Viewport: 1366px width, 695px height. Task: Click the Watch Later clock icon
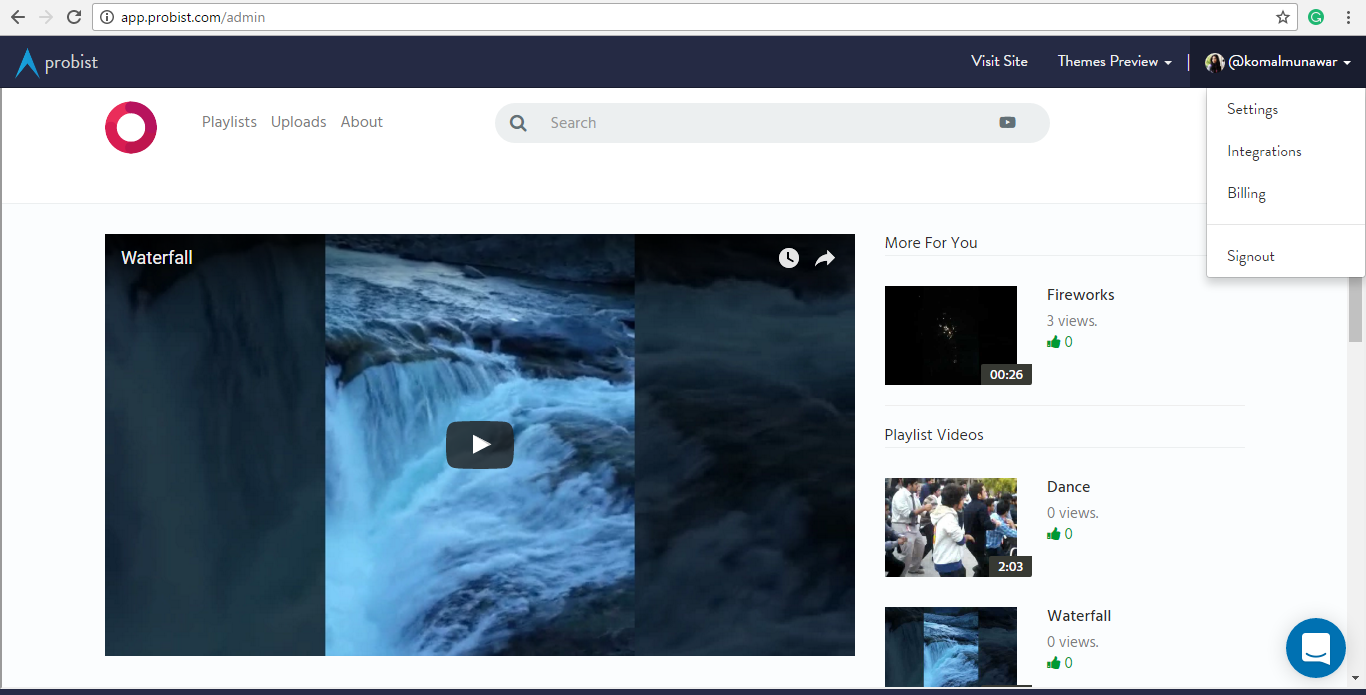(x=789, y=258)
